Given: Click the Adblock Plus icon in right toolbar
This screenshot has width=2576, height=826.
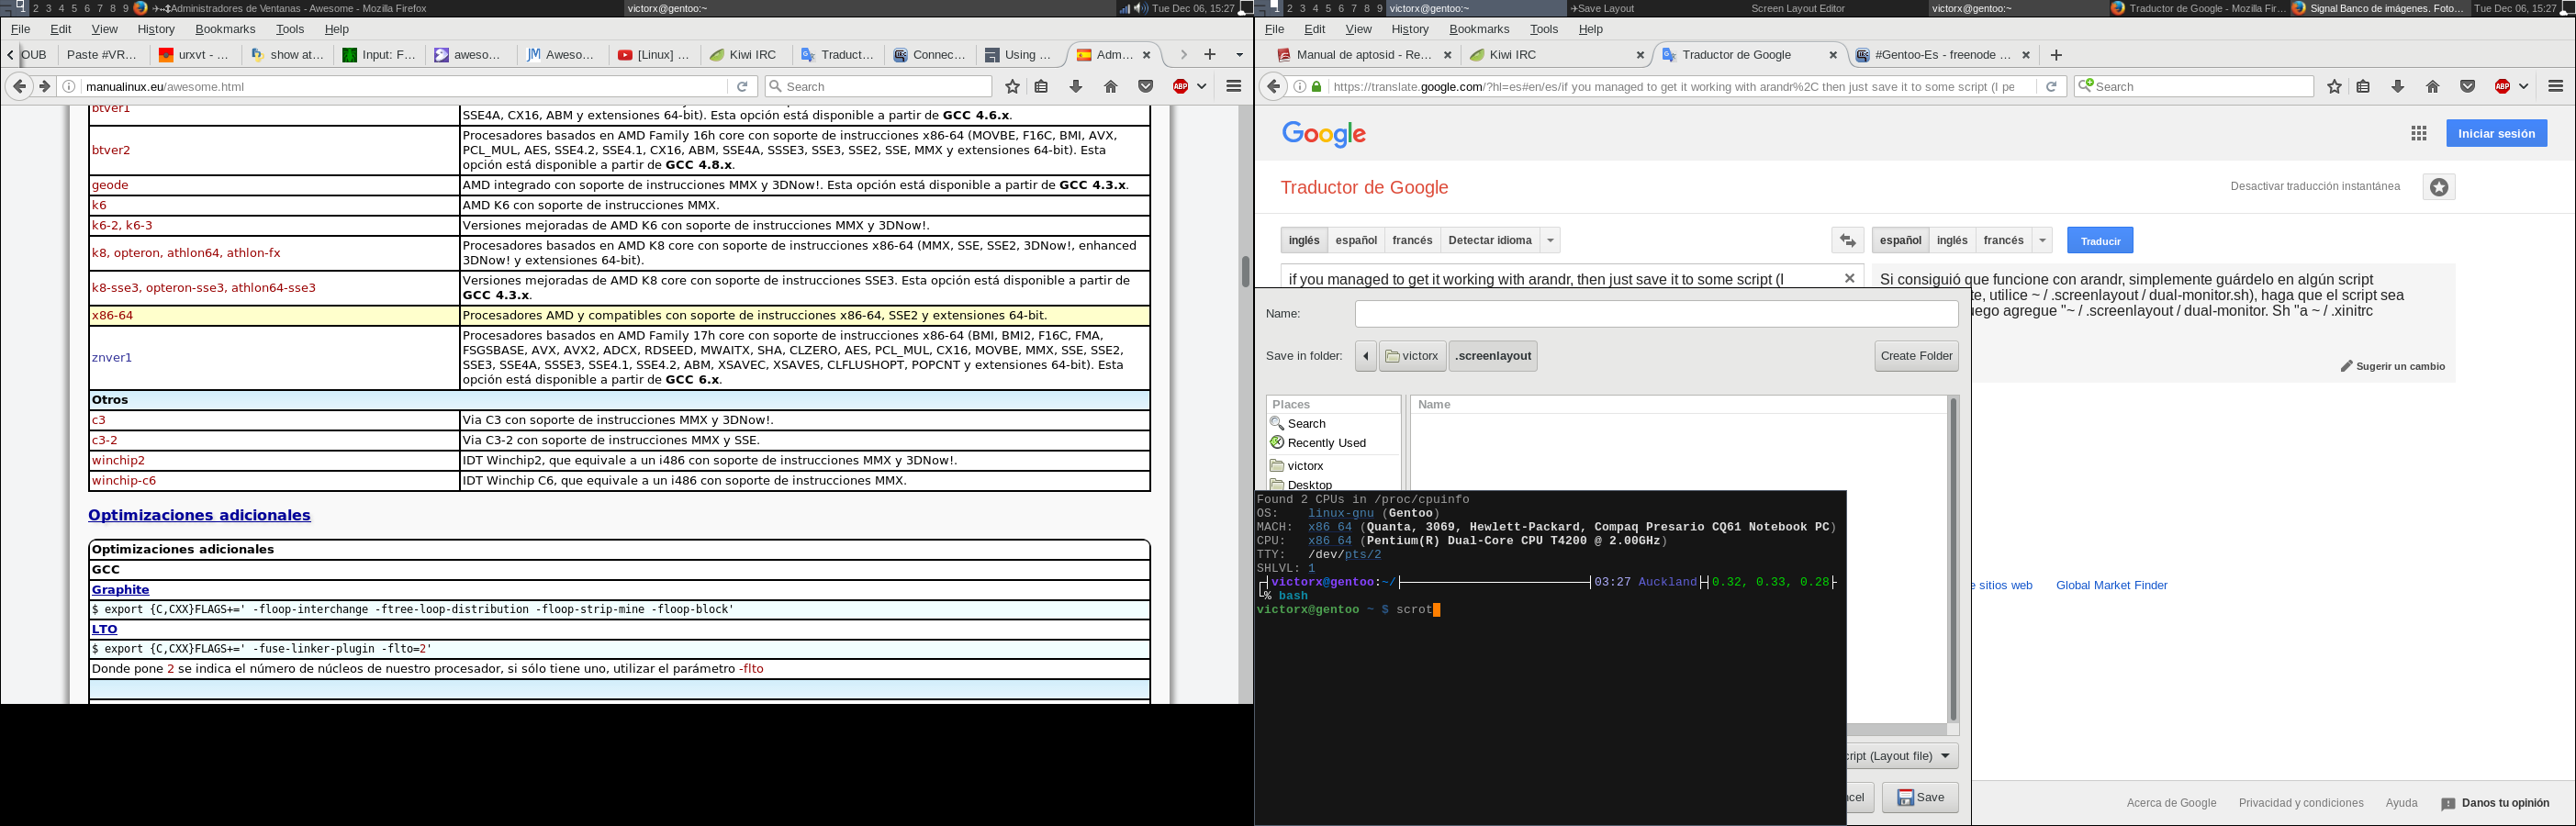Looking at the screenshot, I should click(x=2502, y=86).
